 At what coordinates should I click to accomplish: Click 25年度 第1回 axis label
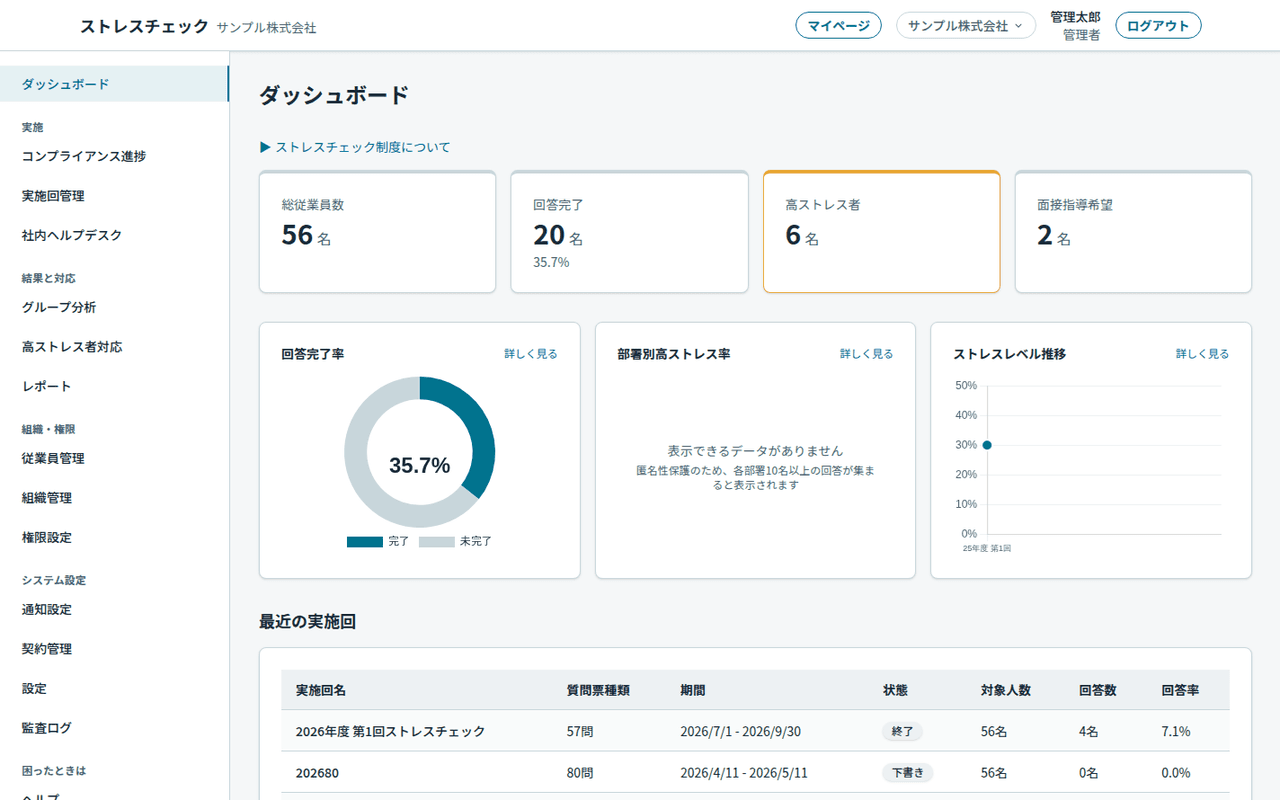987,549
